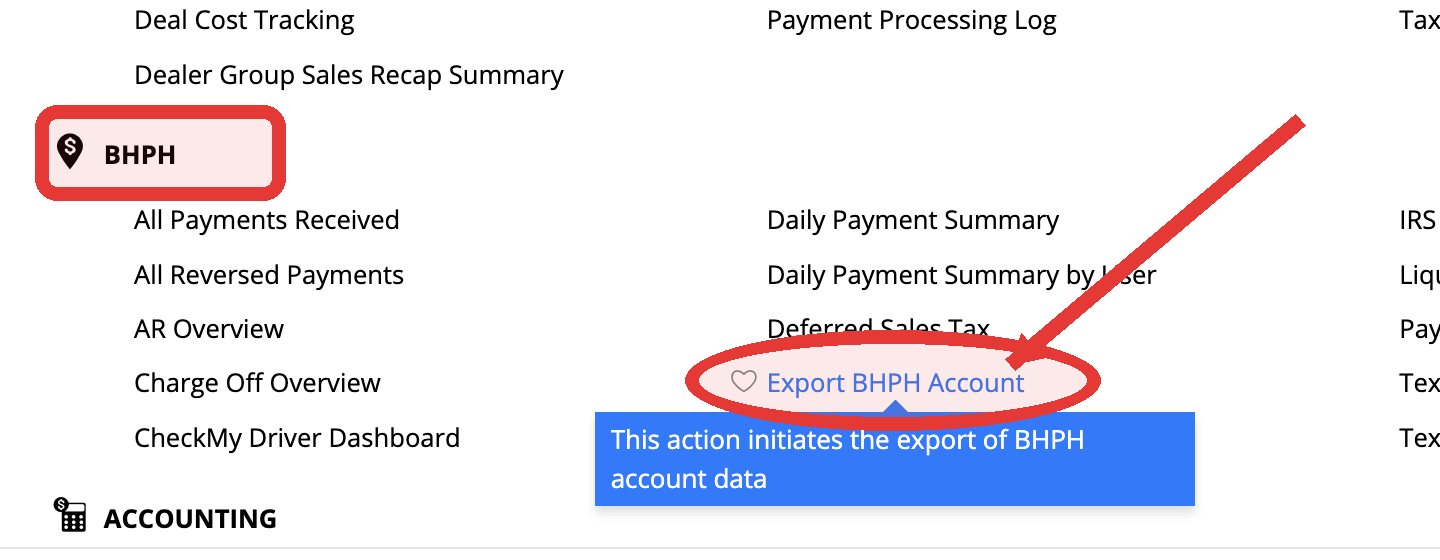Click the BHPH dollar pin icon
Viewport: 1440px width, 560px height.
[69, 152]
